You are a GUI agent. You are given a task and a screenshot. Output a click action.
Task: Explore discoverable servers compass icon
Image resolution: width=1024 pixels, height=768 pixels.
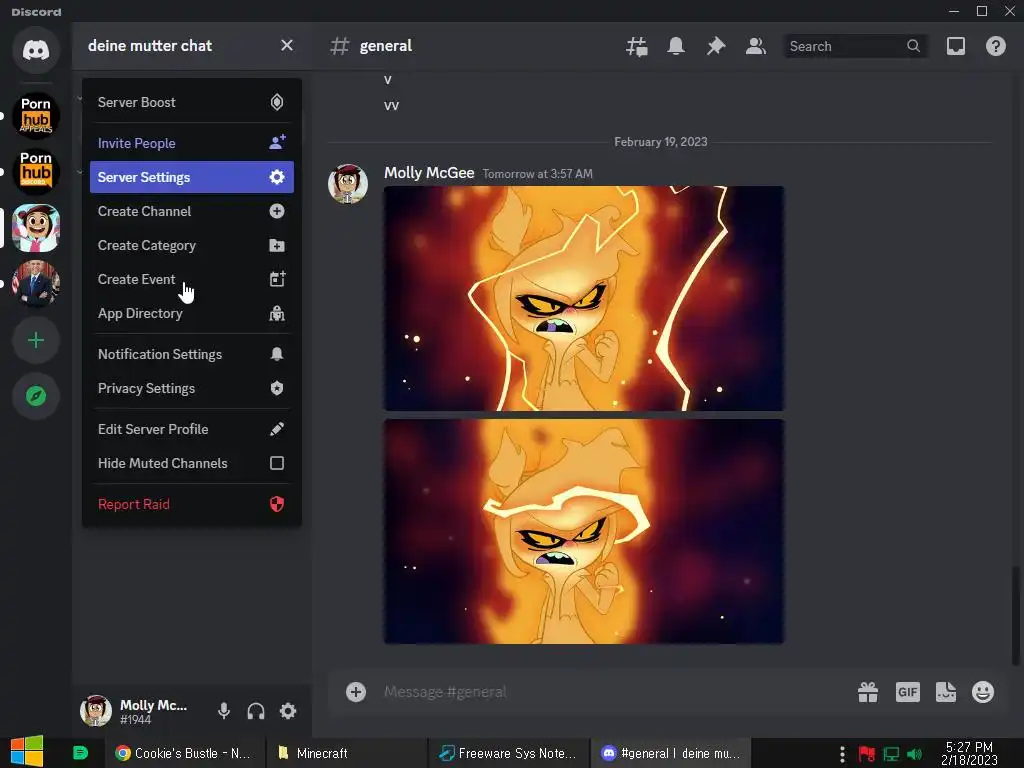coord(36,396)
